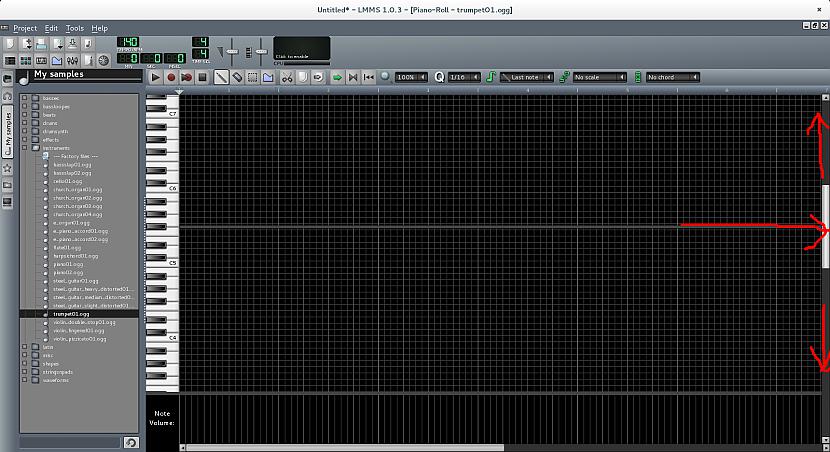
Task: Click the time signature numerator display
Action: coord(201,42)
